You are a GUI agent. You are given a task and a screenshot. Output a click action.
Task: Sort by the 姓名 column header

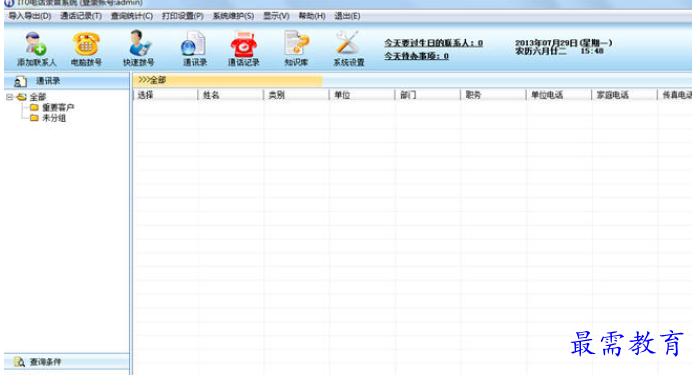coord(230,95)
